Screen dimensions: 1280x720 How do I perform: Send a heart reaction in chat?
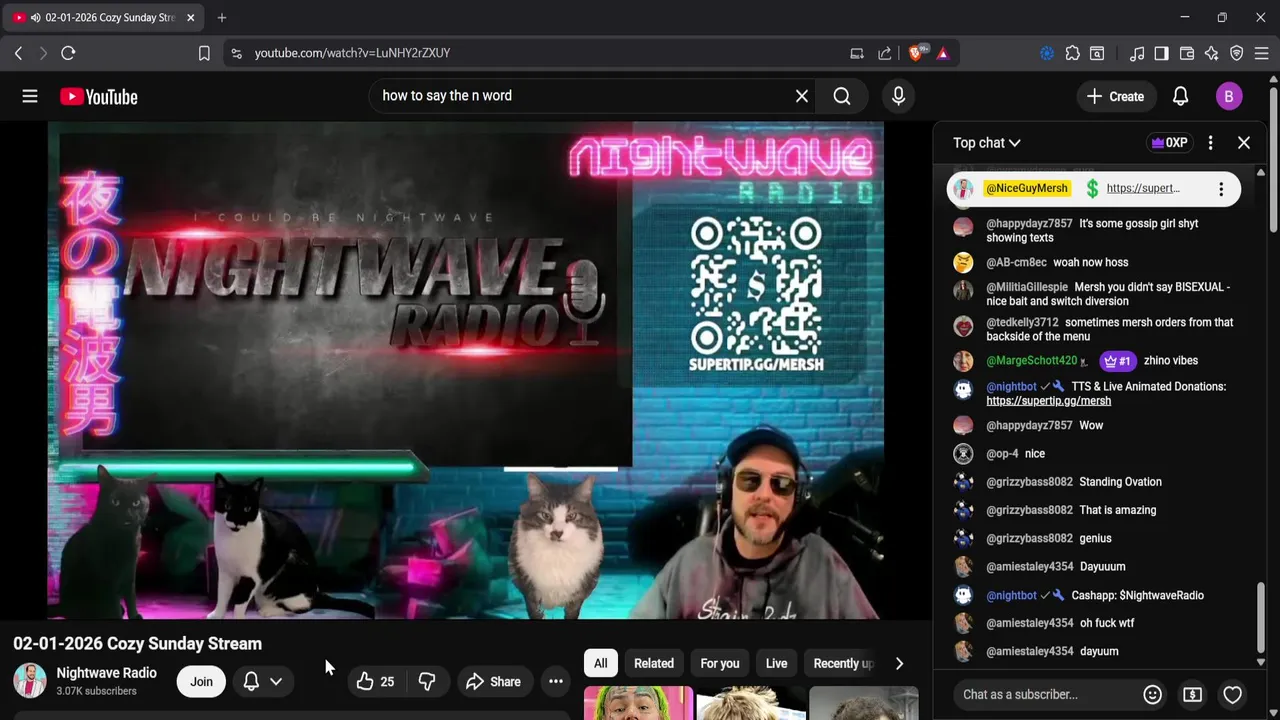tap(1232, 694)
